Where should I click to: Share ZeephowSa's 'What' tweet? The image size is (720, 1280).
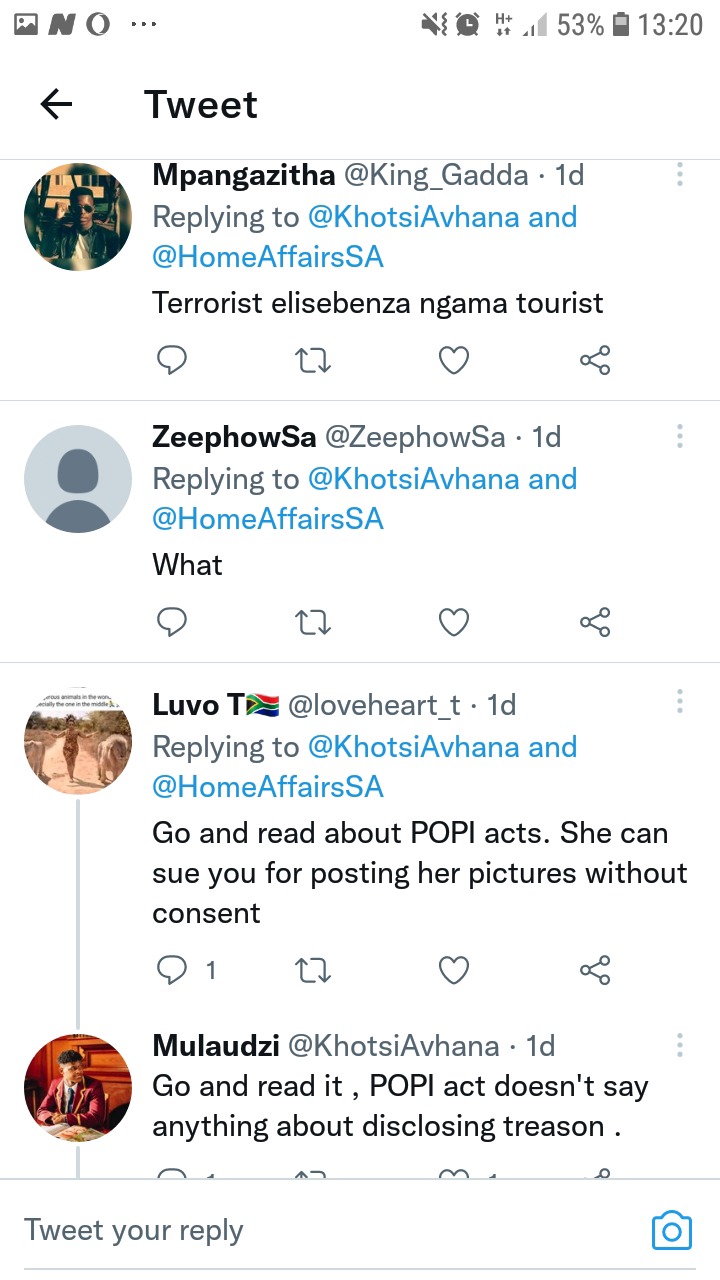click(595, 623)
